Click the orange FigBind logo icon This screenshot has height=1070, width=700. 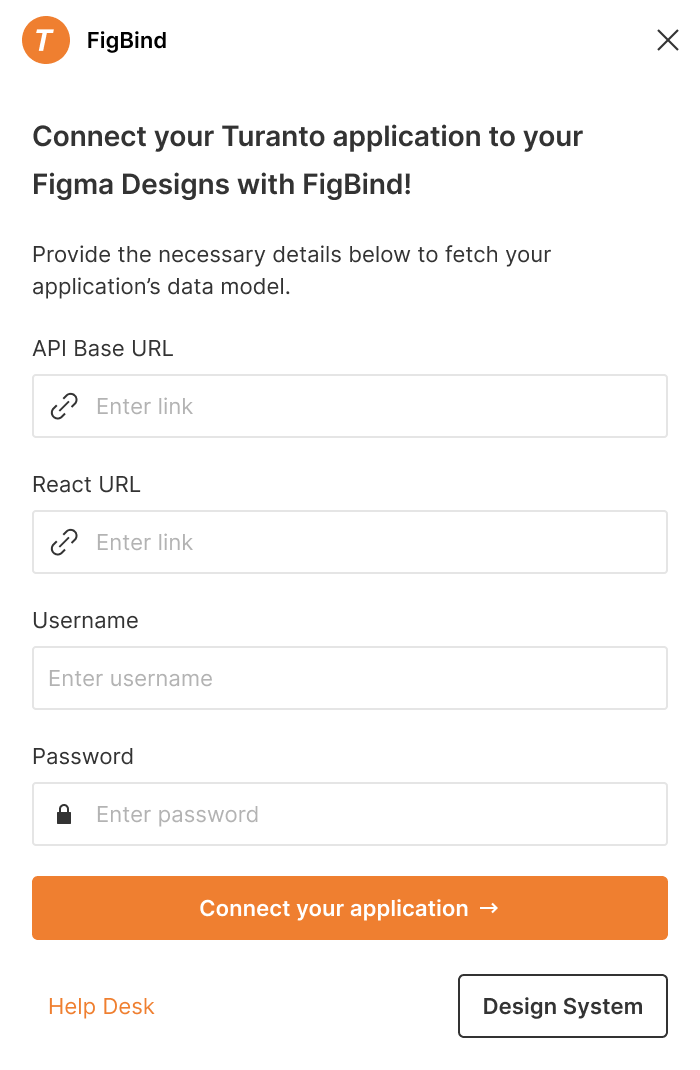click(46, 40)
